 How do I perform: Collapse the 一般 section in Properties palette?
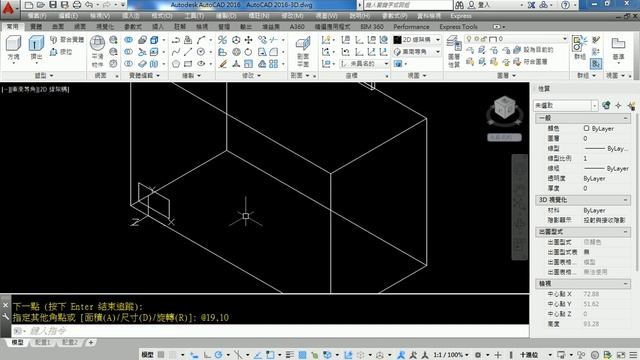pos(625,118)
